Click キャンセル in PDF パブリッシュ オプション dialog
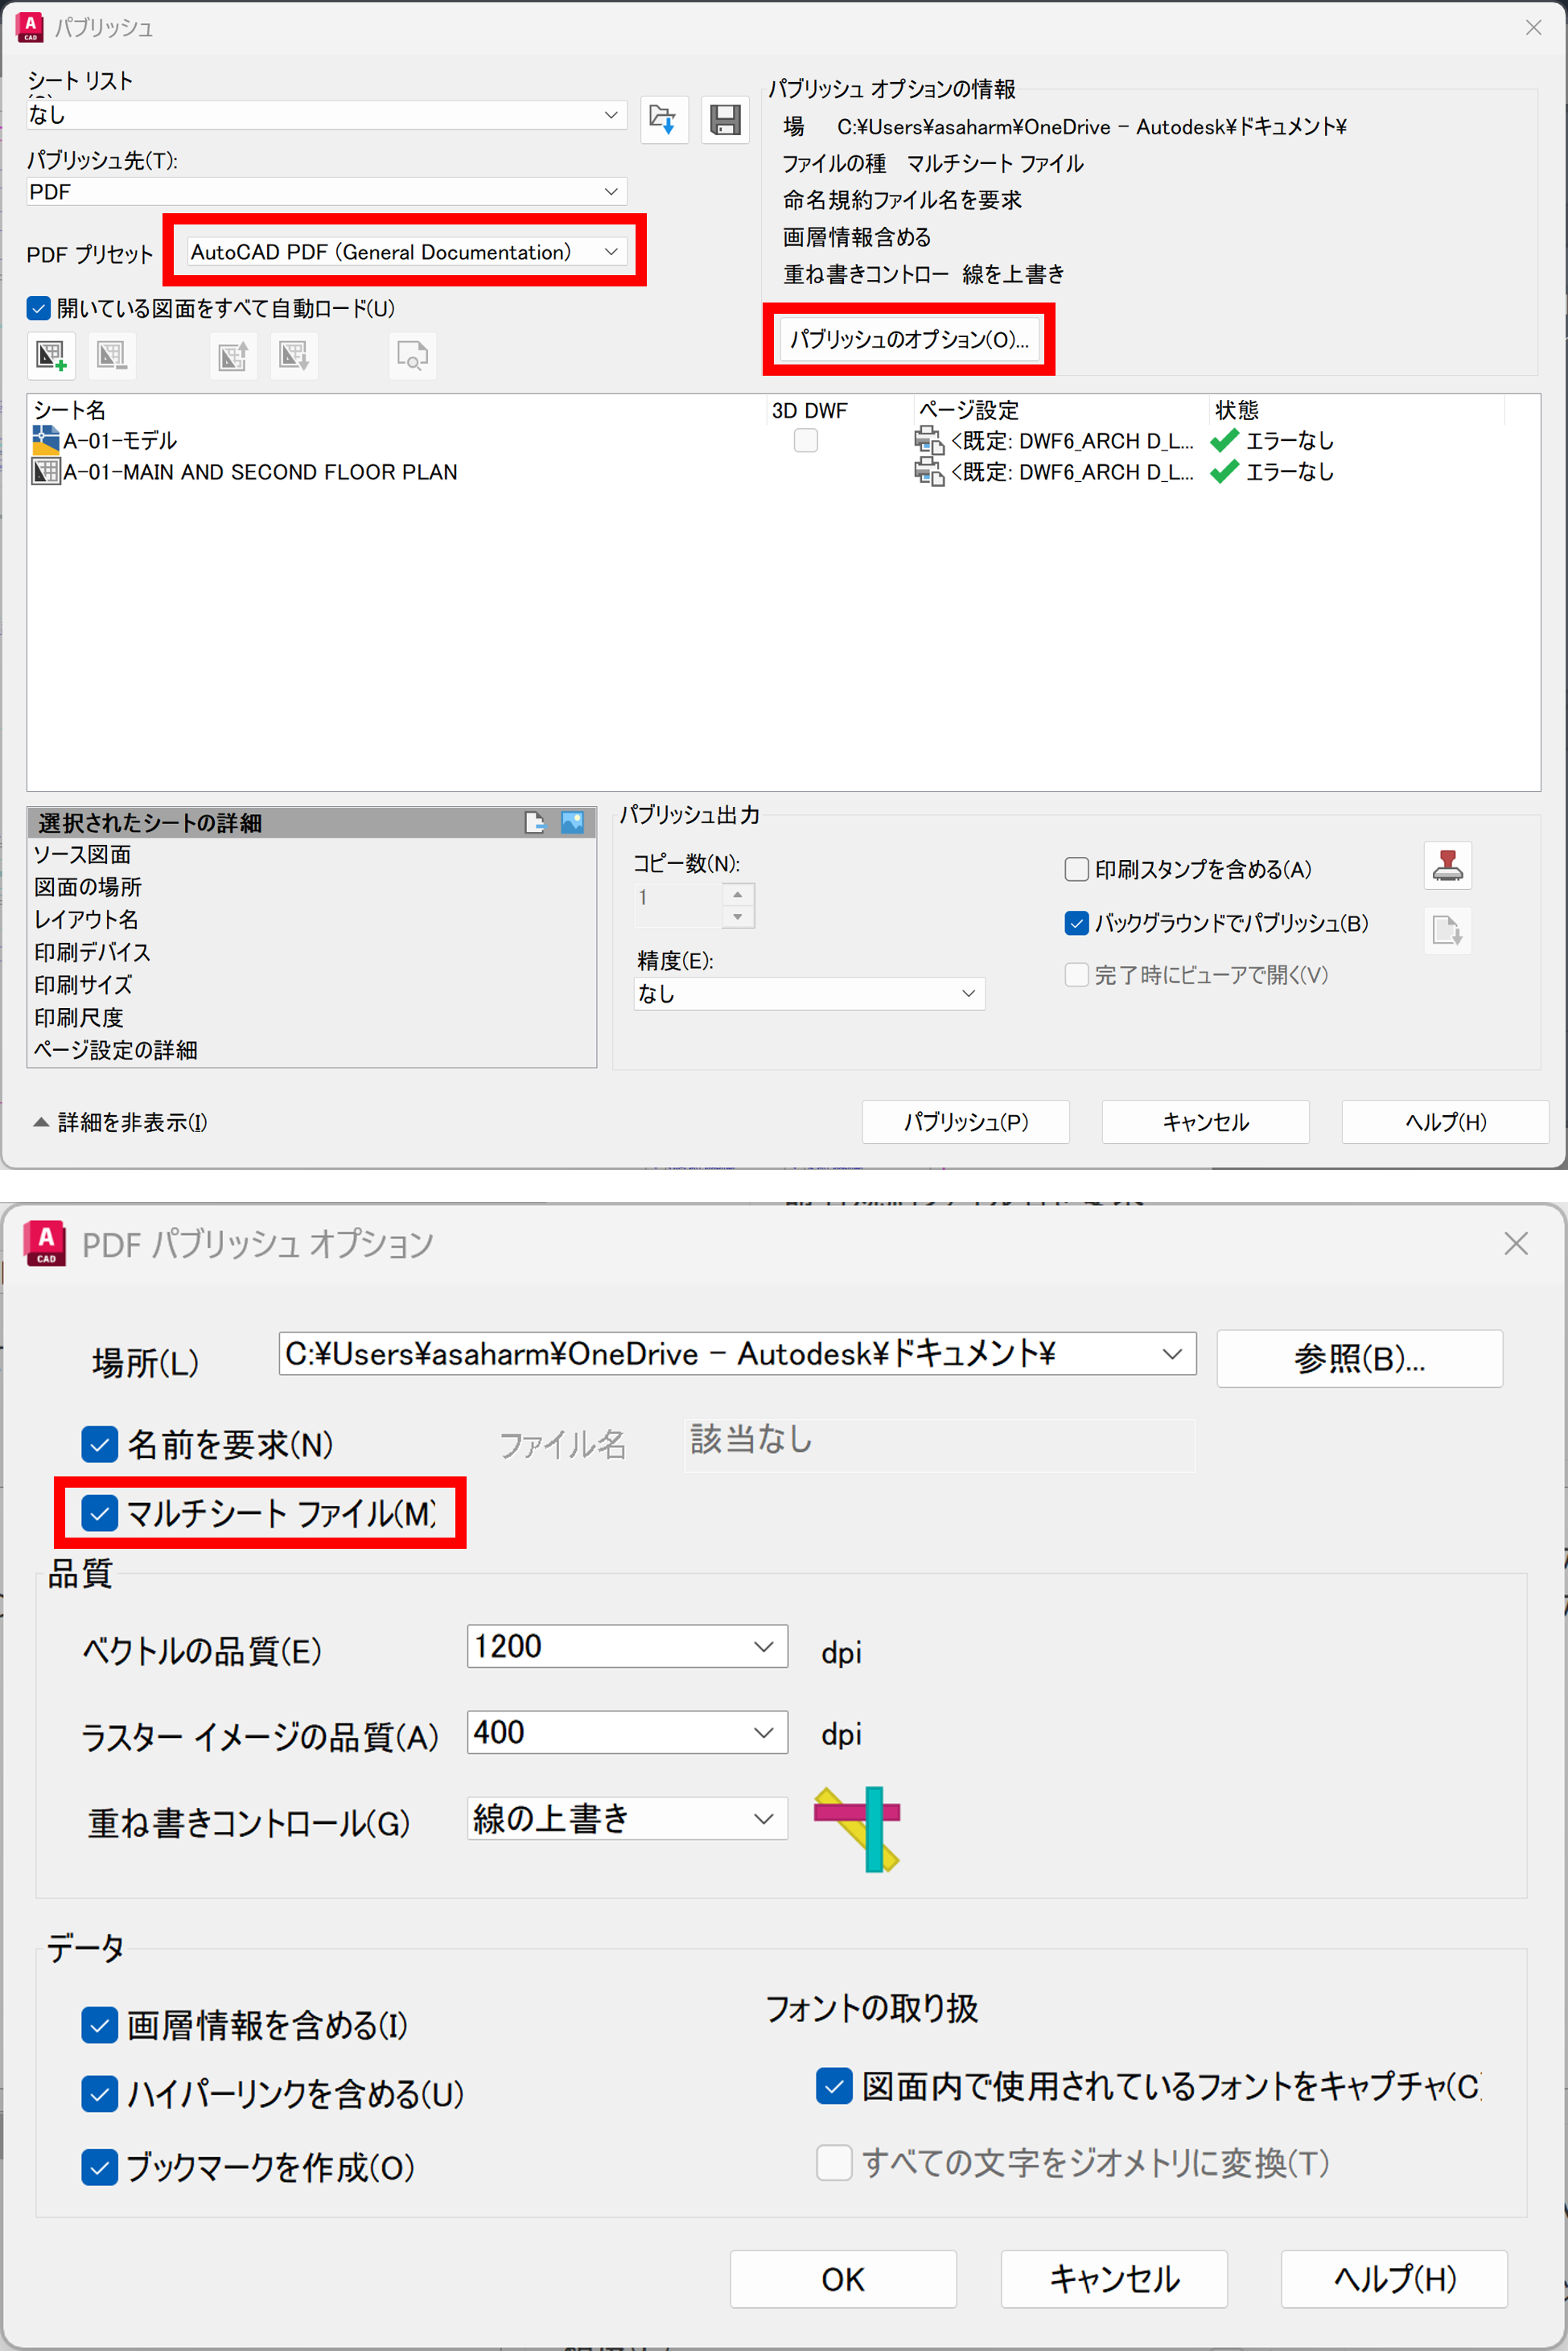Image resolution: width=1568 pixels, height=2351 pixels. pos(1114,2279)
